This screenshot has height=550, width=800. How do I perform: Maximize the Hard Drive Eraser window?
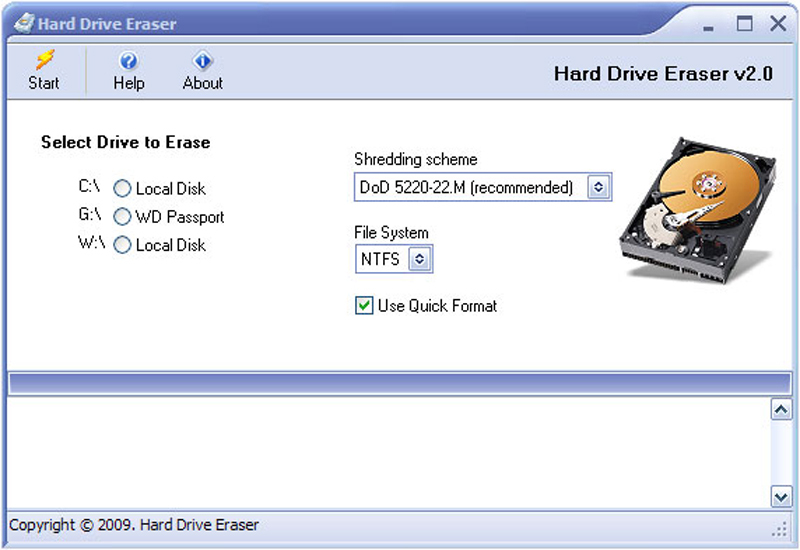click(744, 23)
